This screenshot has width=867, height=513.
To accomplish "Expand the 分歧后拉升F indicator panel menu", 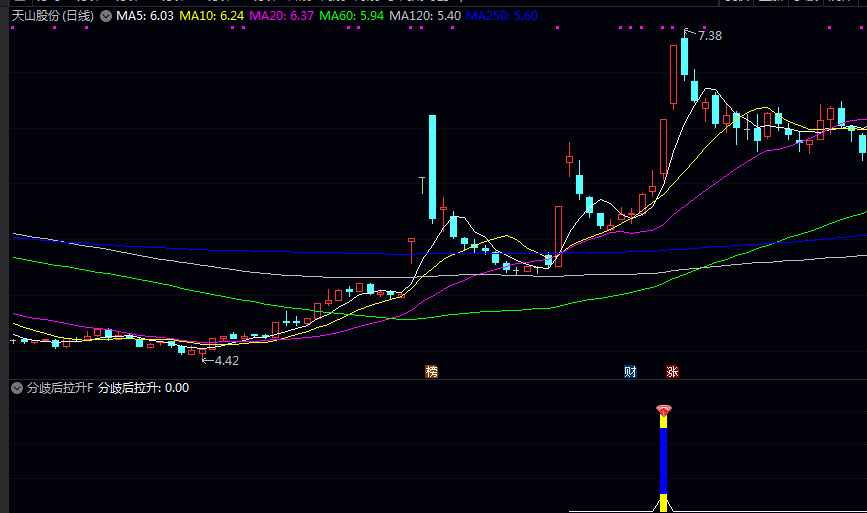I will [17, 388].
